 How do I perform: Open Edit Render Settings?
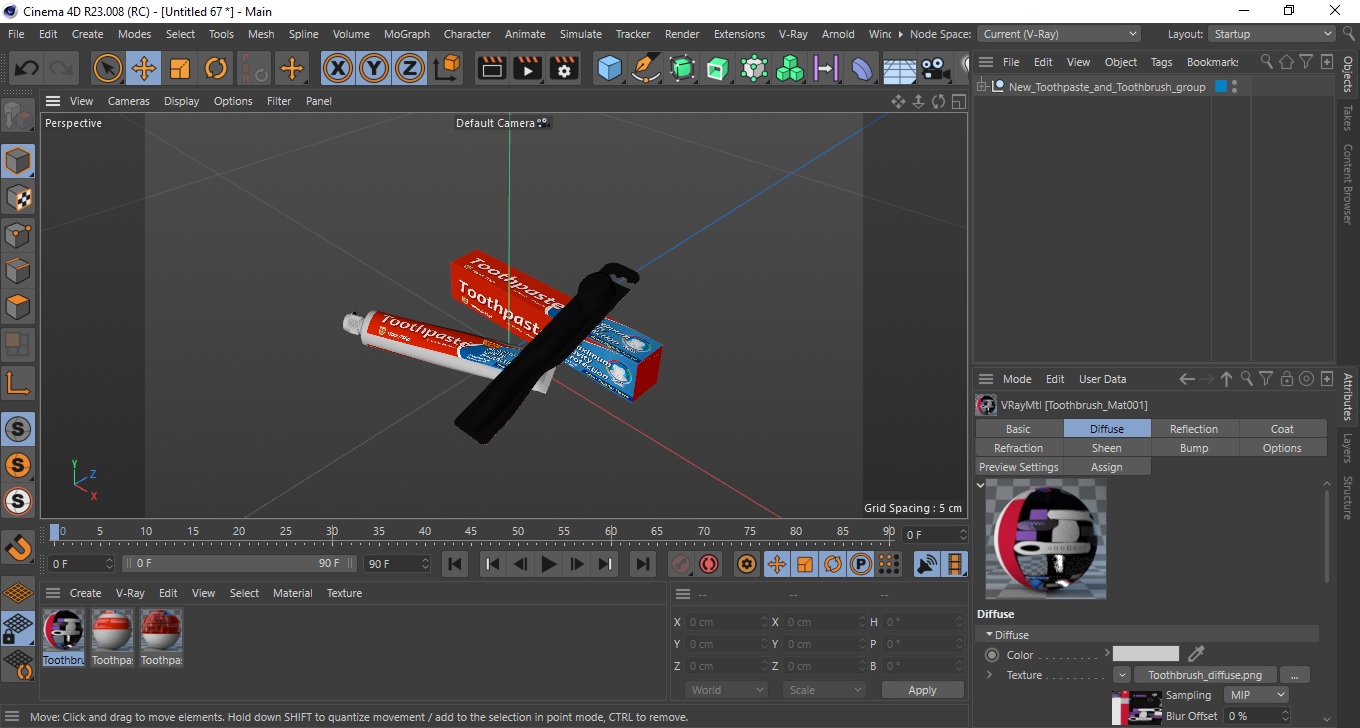pos(564,69)
